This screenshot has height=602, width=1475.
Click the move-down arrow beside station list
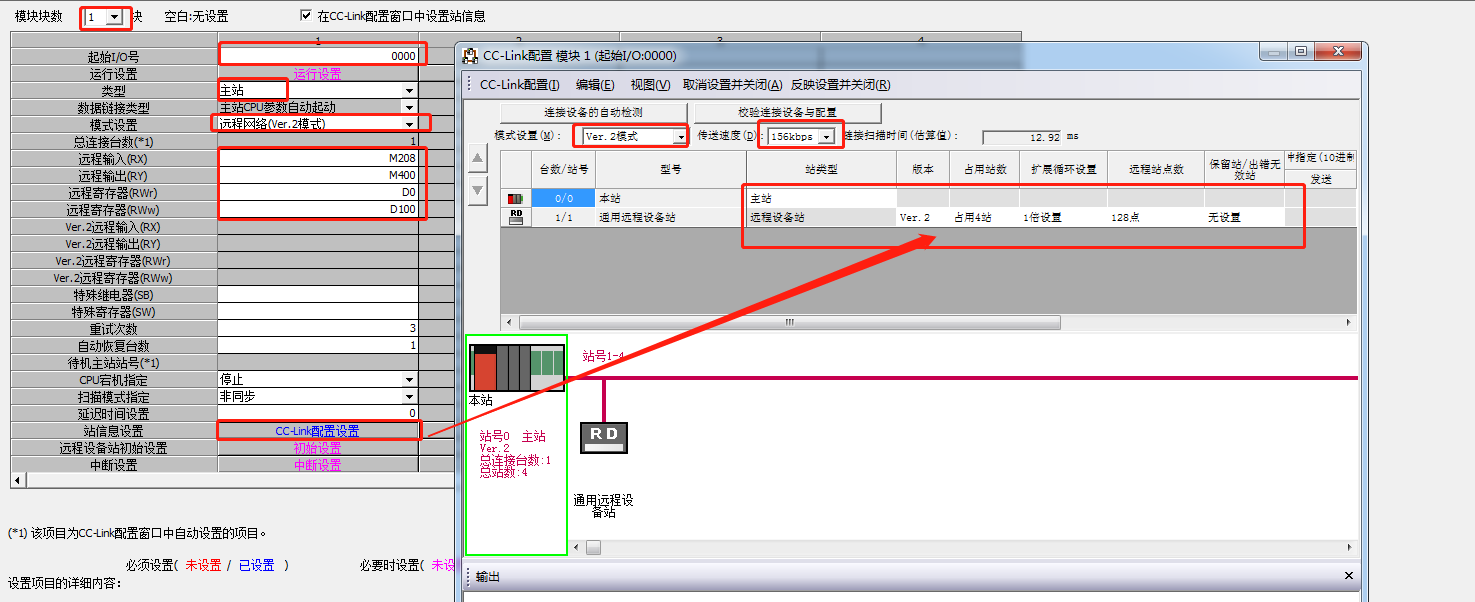[x=479, y=189]
